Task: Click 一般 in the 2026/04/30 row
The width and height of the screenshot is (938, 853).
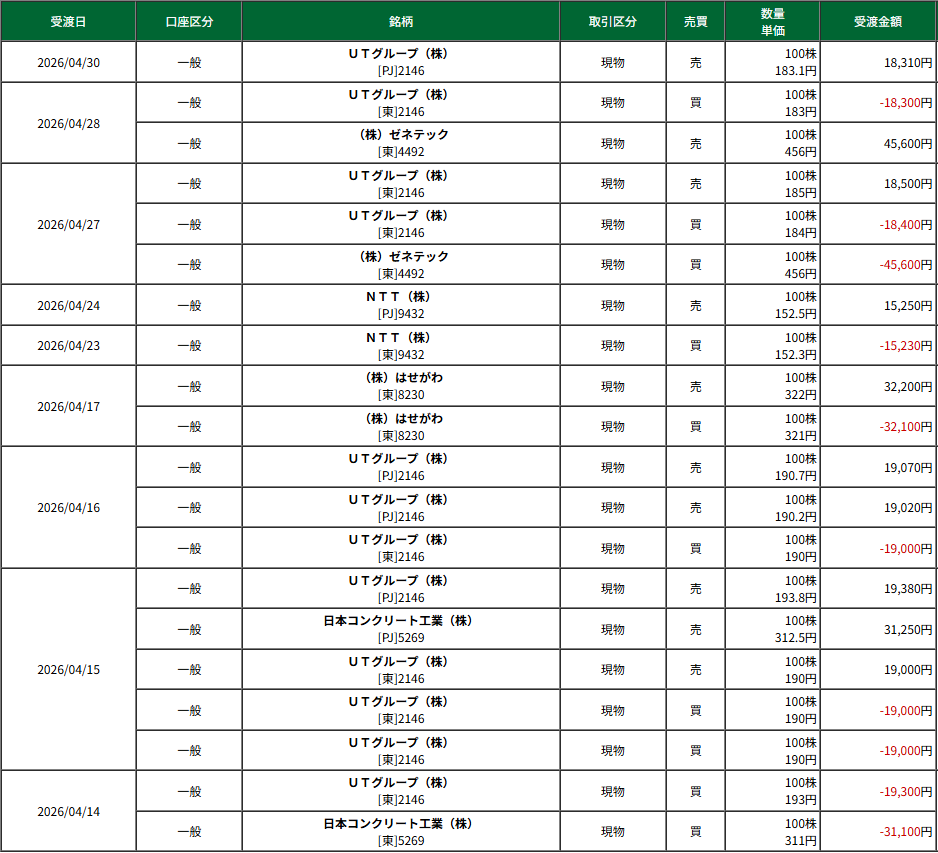Action: (x=189, y=62)
